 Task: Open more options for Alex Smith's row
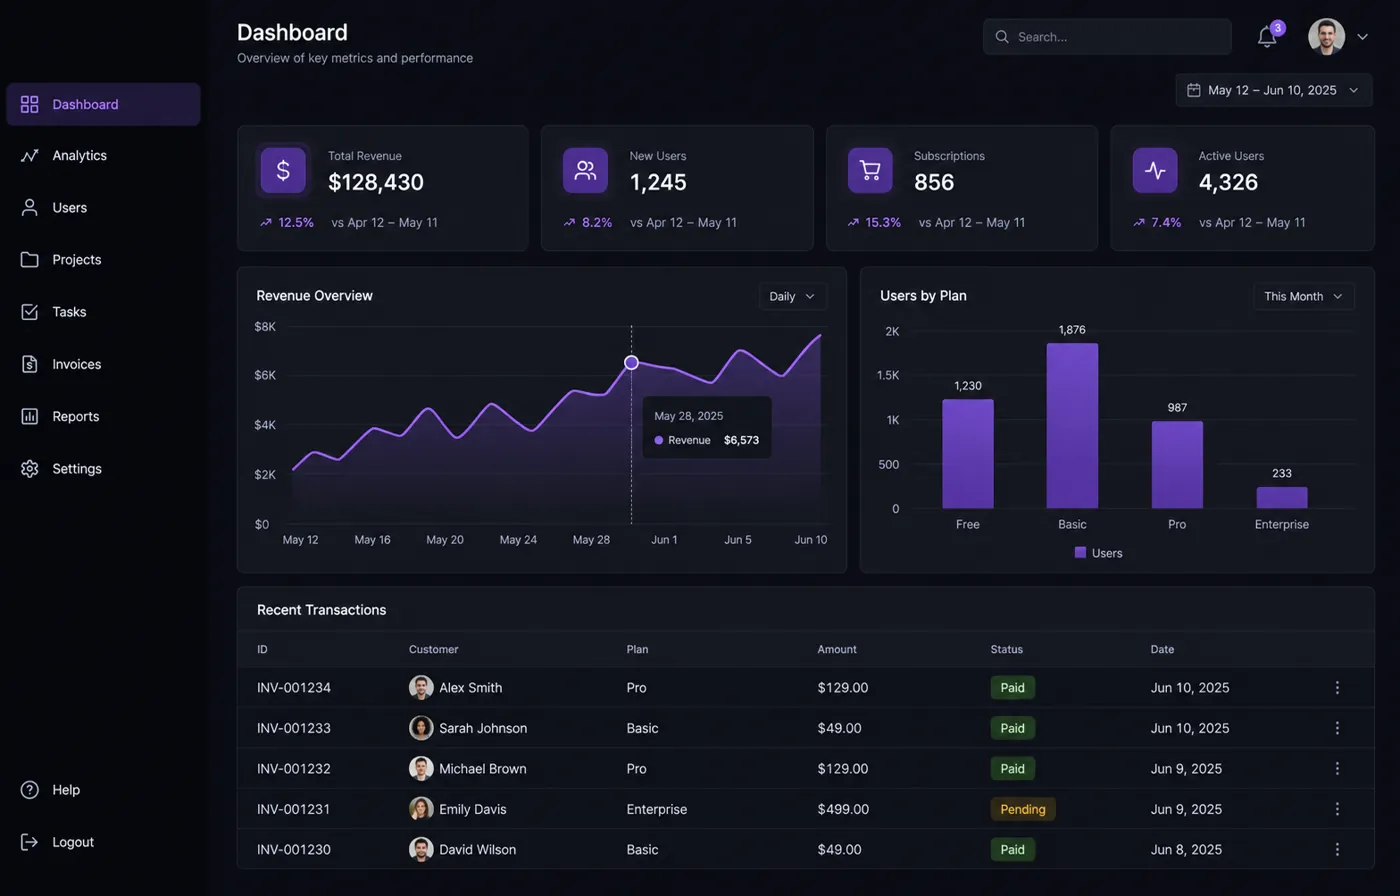[1337, 688]
